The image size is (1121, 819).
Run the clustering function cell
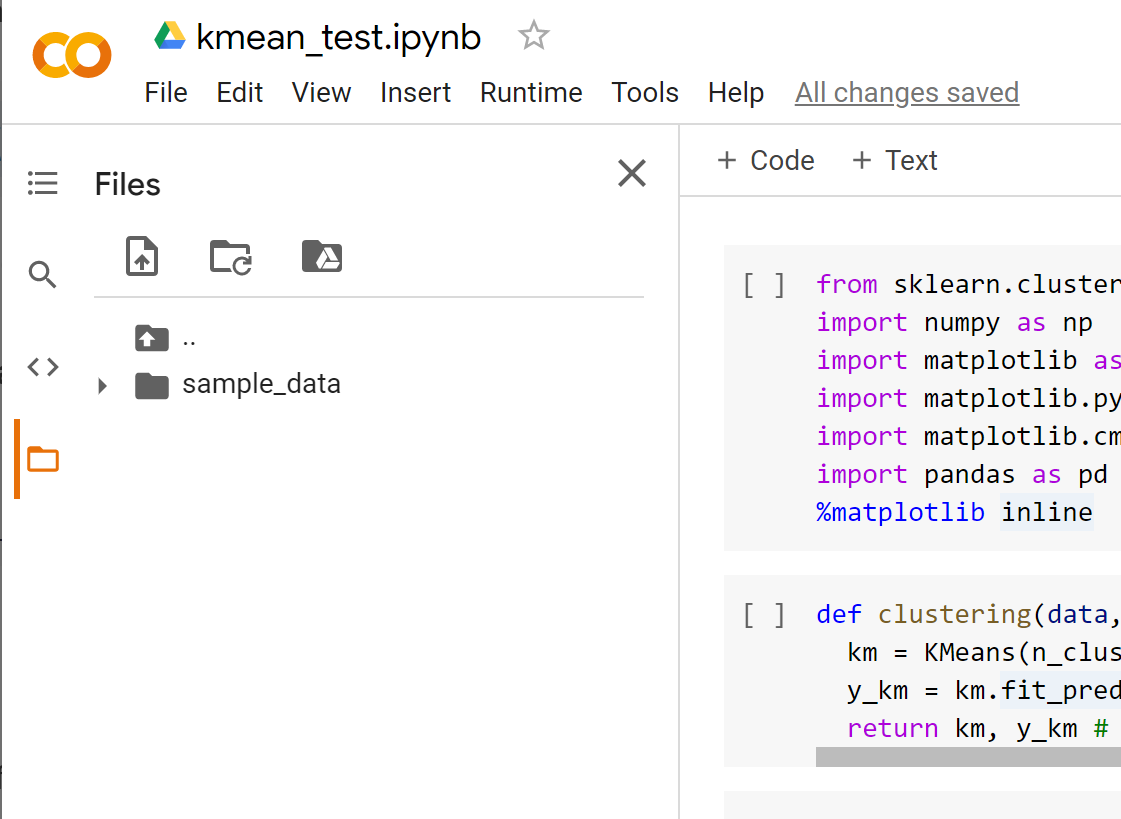(x=764, y=615)
